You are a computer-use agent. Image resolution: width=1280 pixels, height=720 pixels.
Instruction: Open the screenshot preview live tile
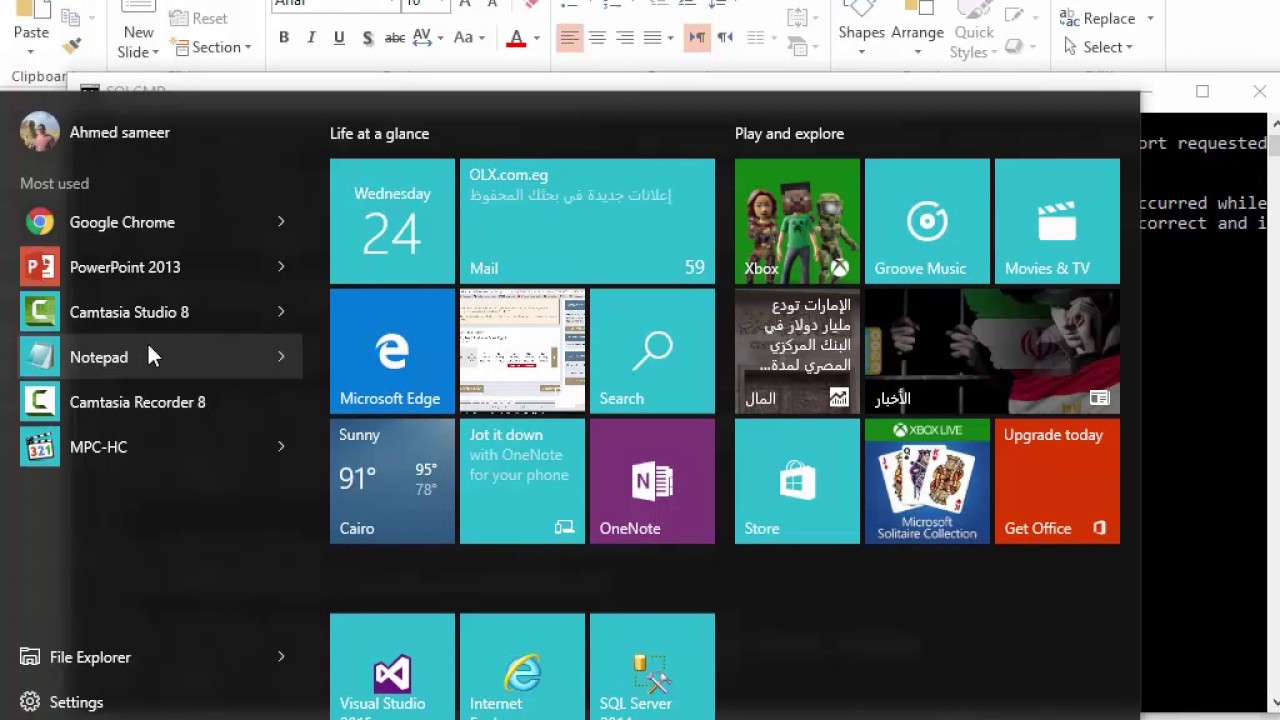click(x=522, y=351)
